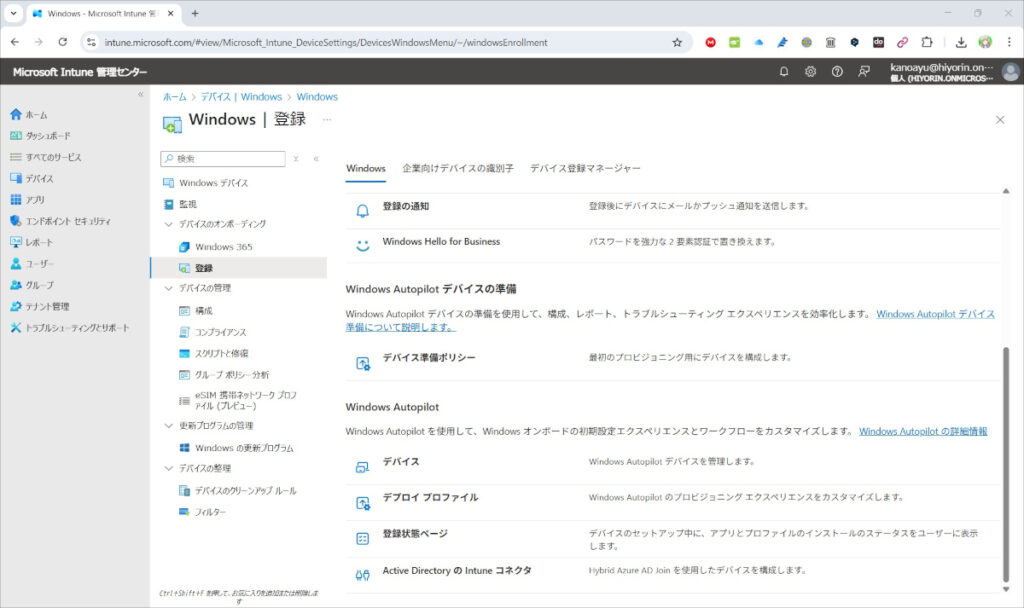
Task: Open the help question mark icon
Action: tap(837, 72)
